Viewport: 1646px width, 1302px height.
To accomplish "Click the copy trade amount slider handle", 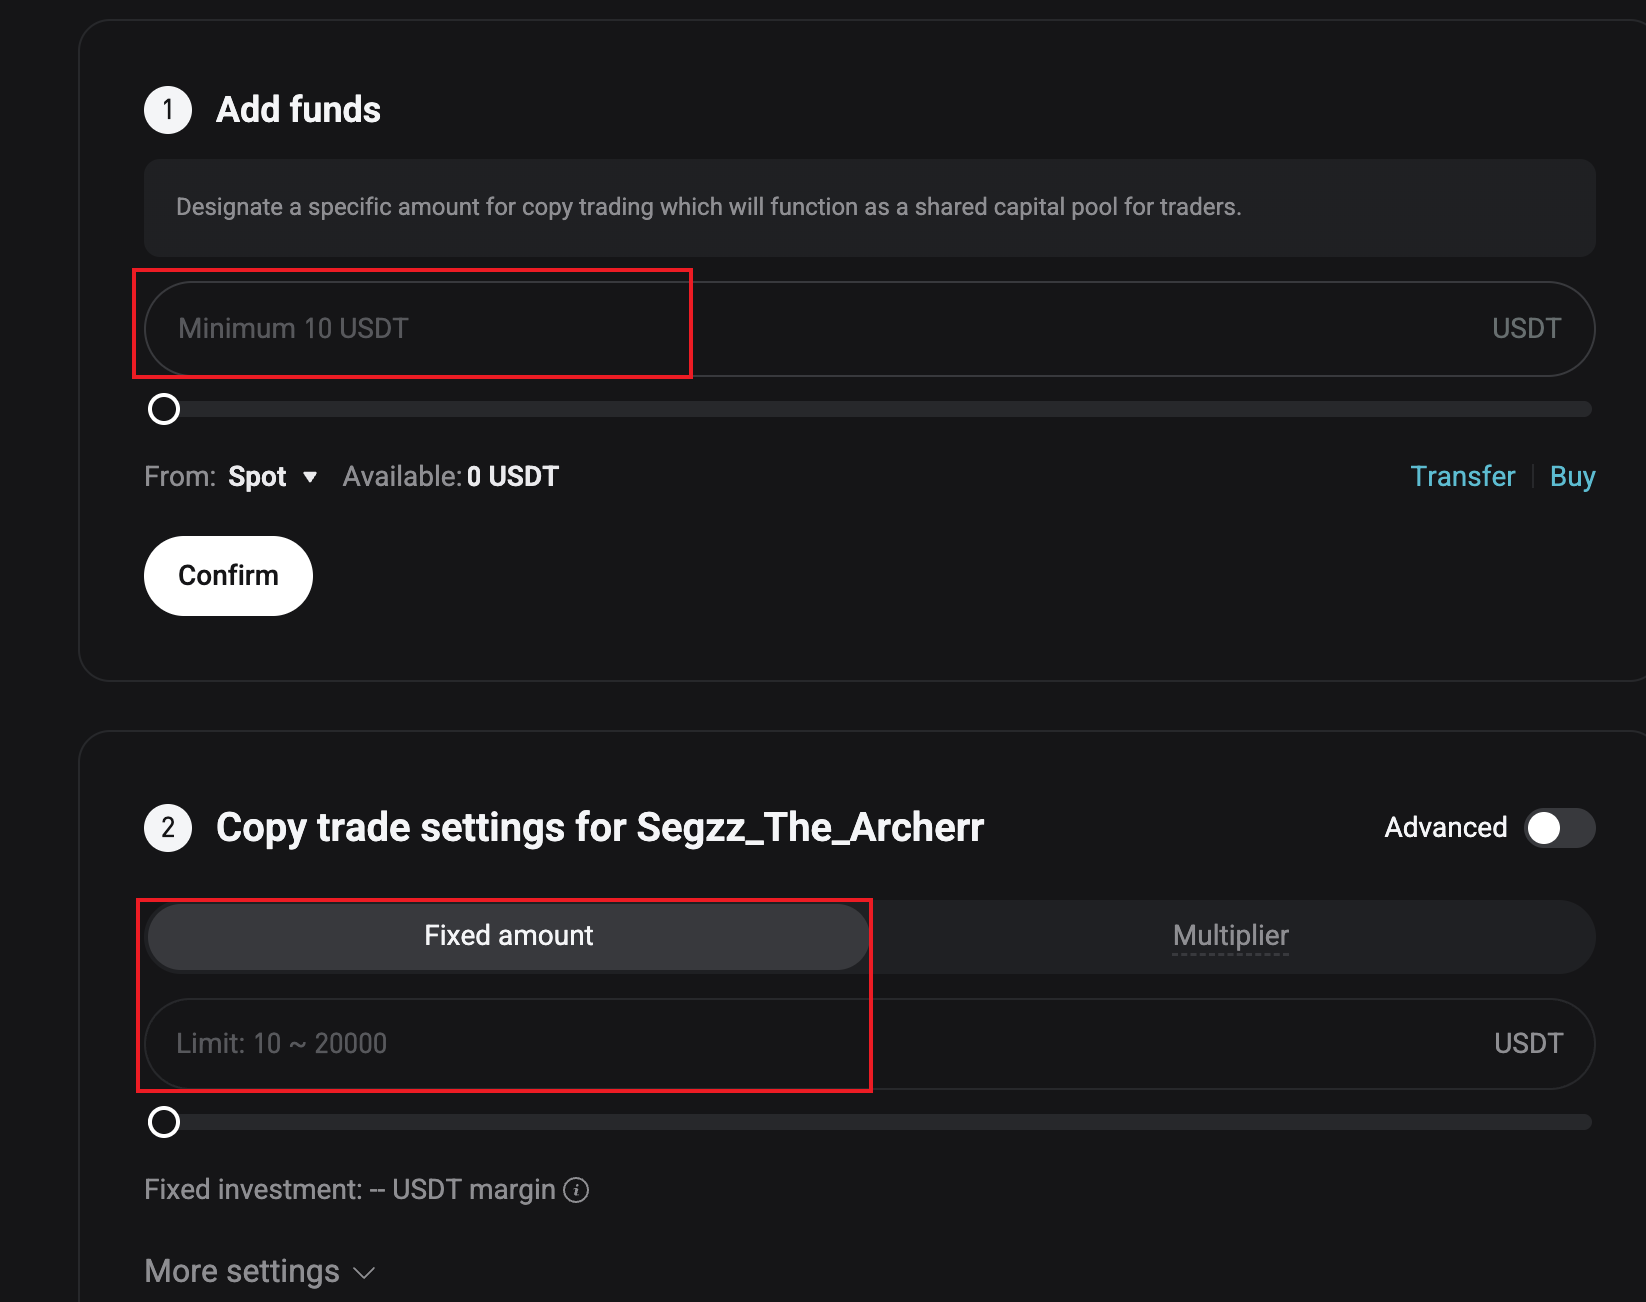I will click(x=164, y=1122).
